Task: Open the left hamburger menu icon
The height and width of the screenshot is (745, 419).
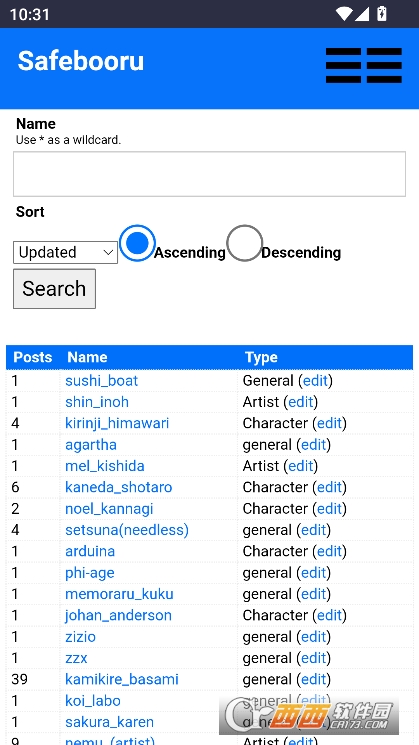Action: tap(343, 66)
